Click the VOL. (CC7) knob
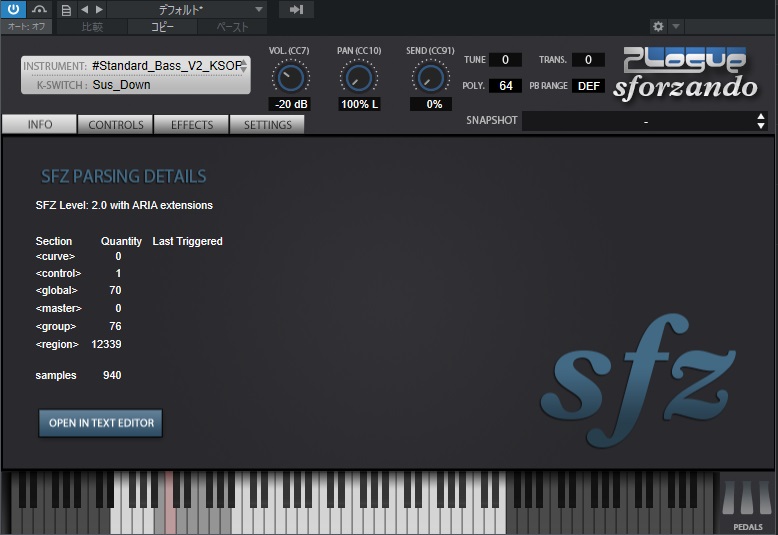Image resolution: width=778 pixels, height=535 pixels. [x=290, y=76]
